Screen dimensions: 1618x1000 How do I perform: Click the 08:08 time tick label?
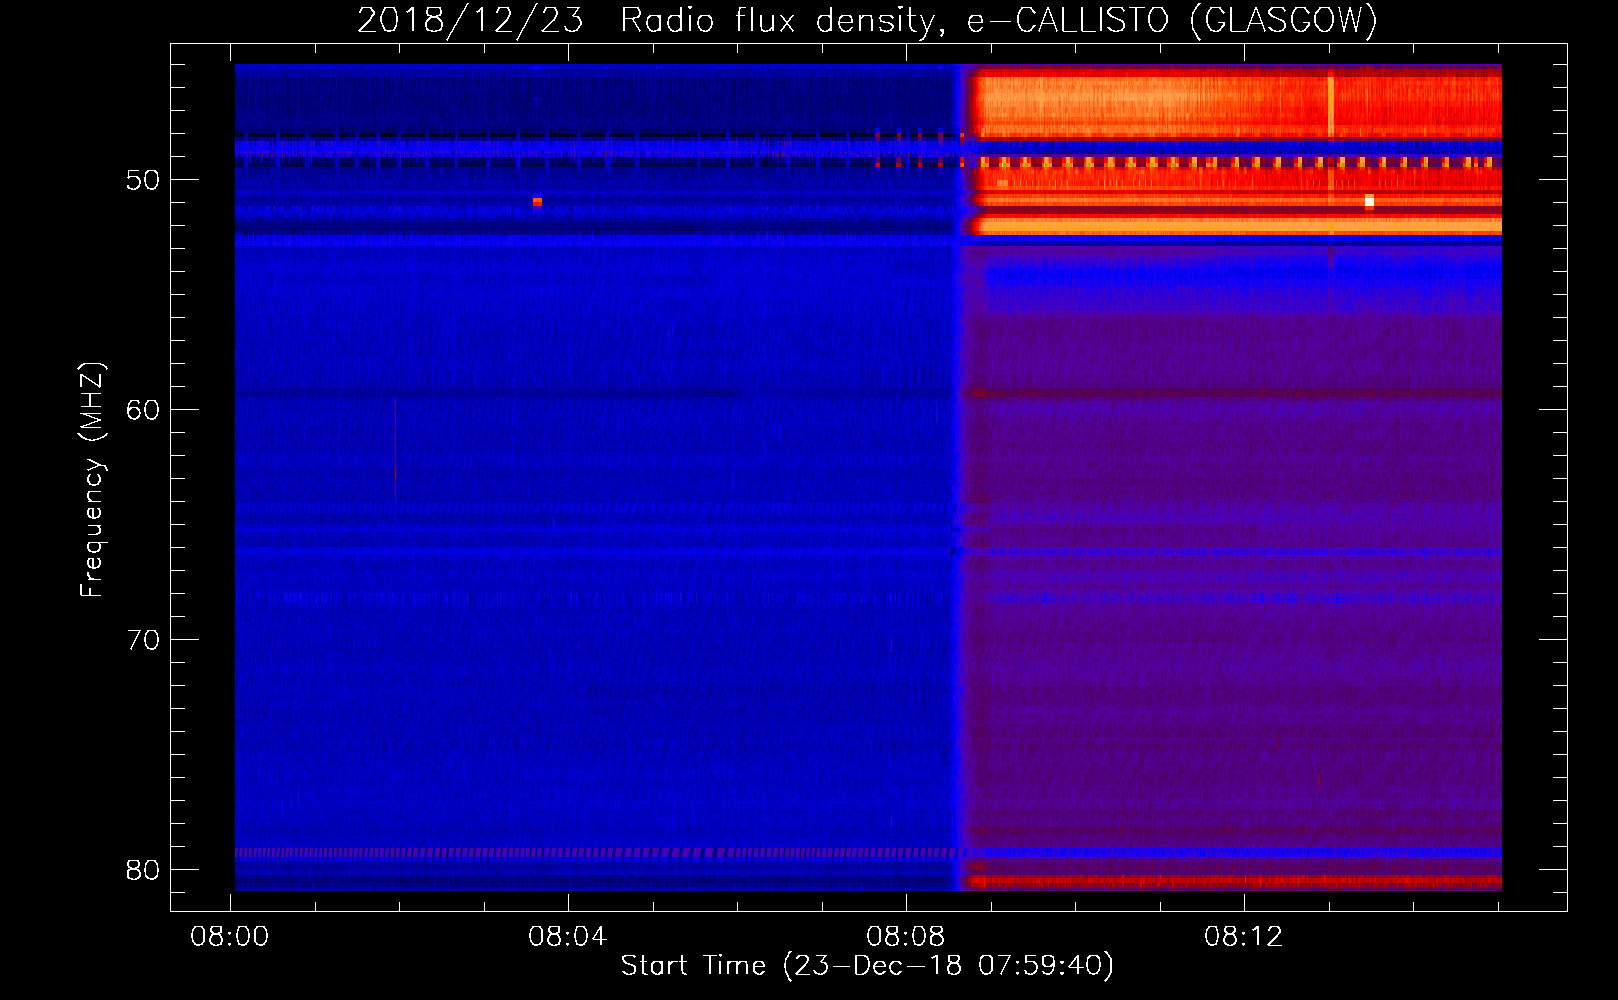coord(906,937)
